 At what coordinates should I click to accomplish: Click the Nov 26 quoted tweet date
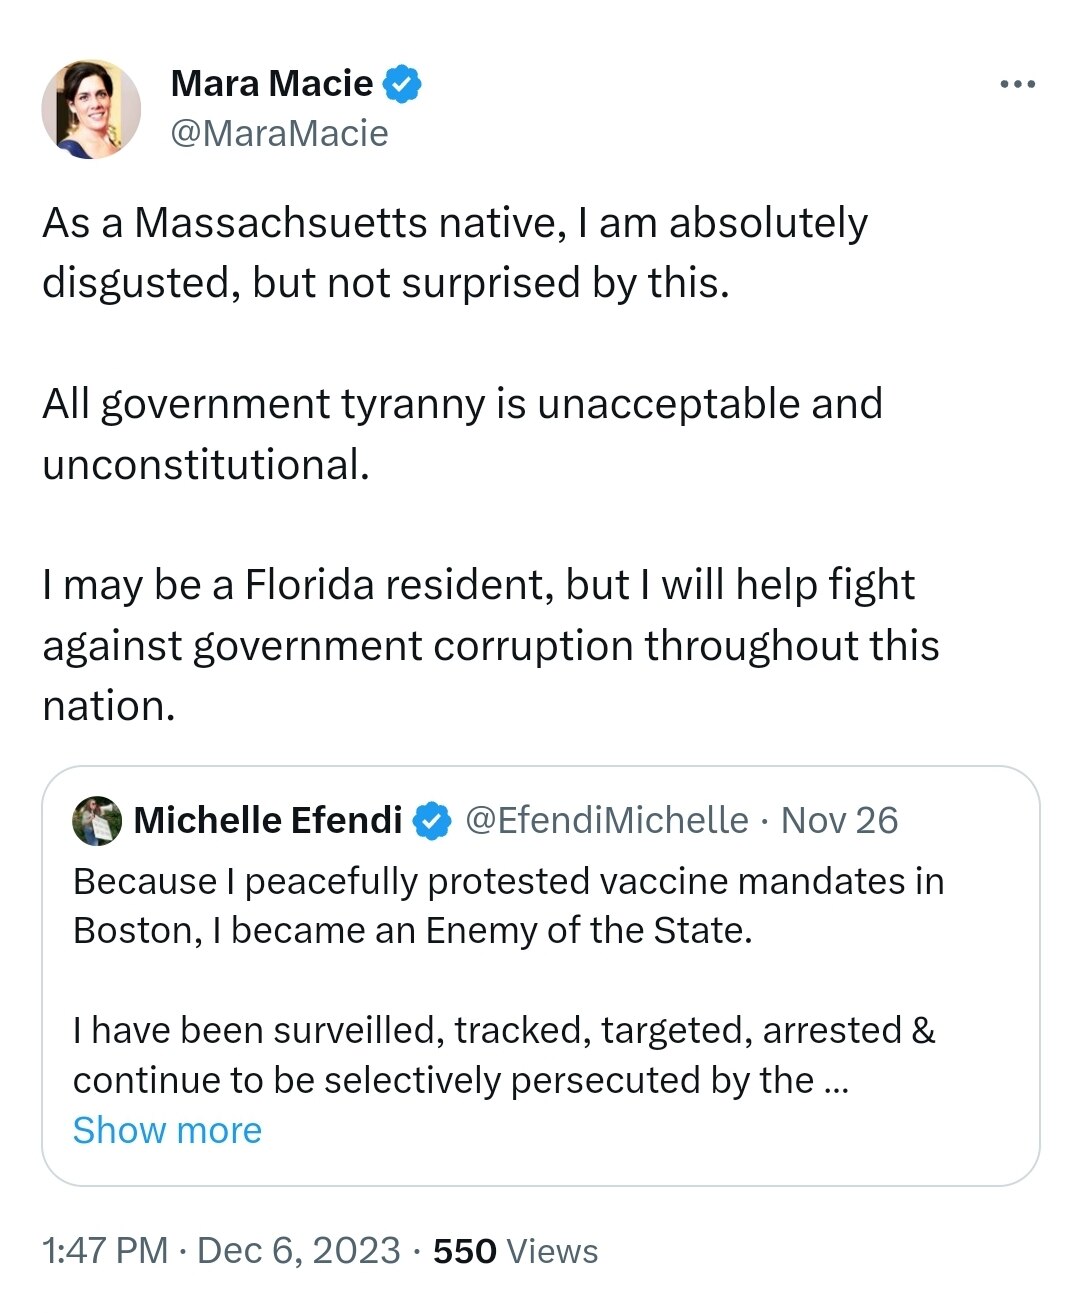[839, 821]
